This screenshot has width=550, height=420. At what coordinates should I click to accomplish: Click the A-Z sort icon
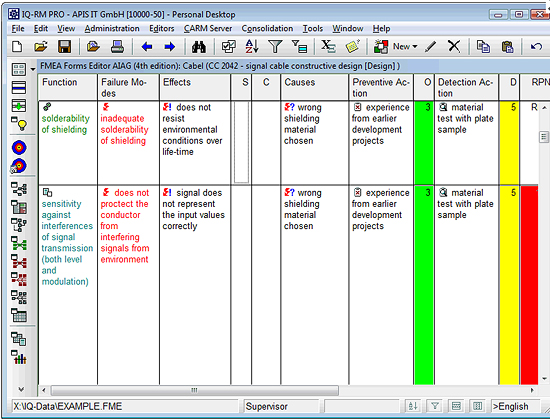click(252, 46)
